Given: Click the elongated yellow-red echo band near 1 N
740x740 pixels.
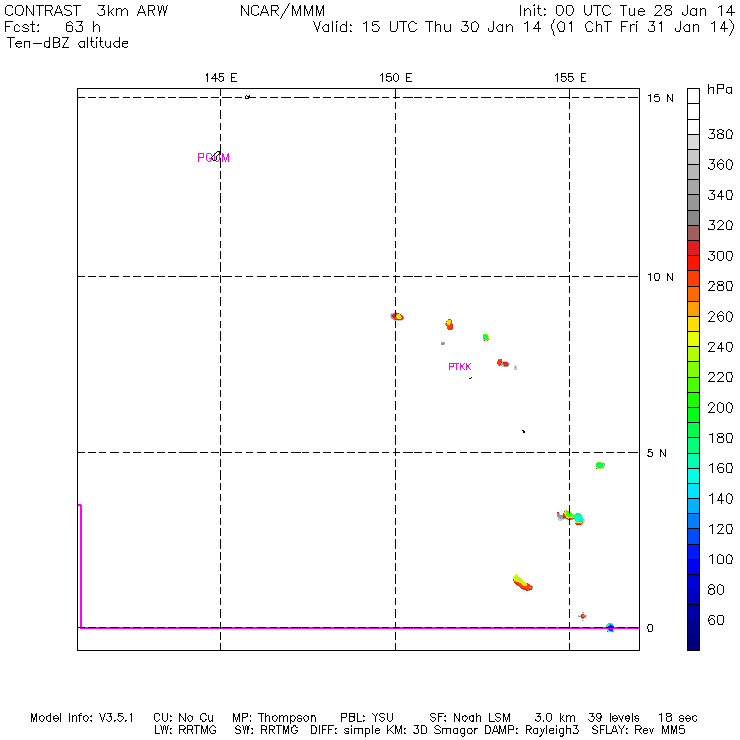Looking at the screenshot, I should 522,583.
